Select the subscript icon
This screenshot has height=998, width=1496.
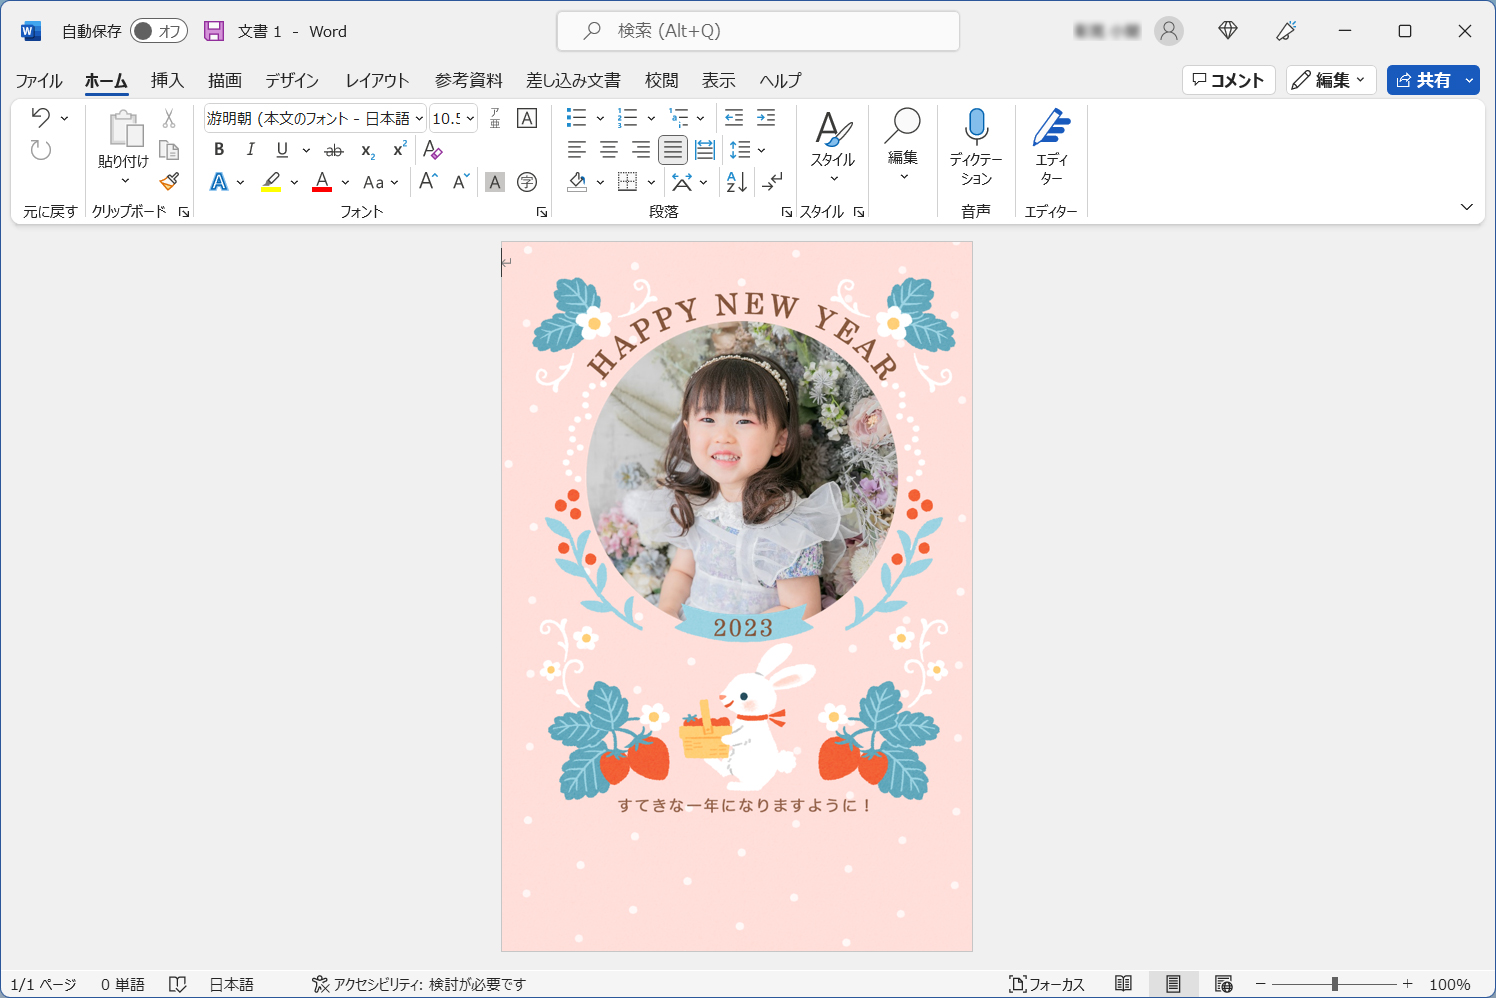tap(366, 150)
